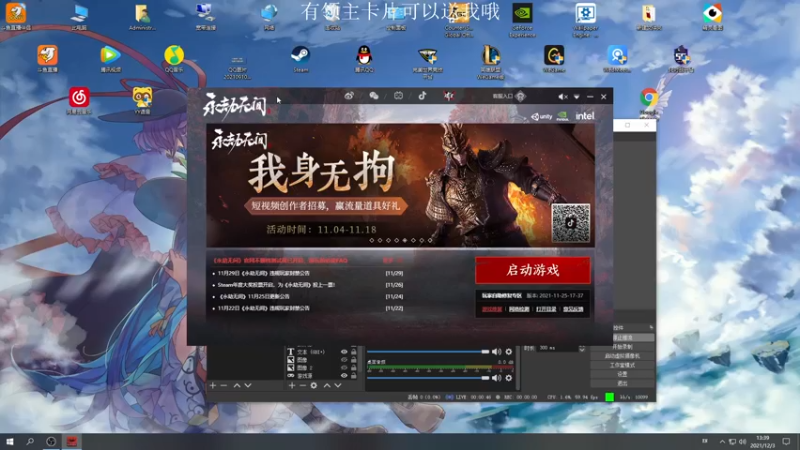The height and width of the screenshot is (450, 800).
Task: Add a scene with OBS scenes plus icon
Action: coord(213,385)
